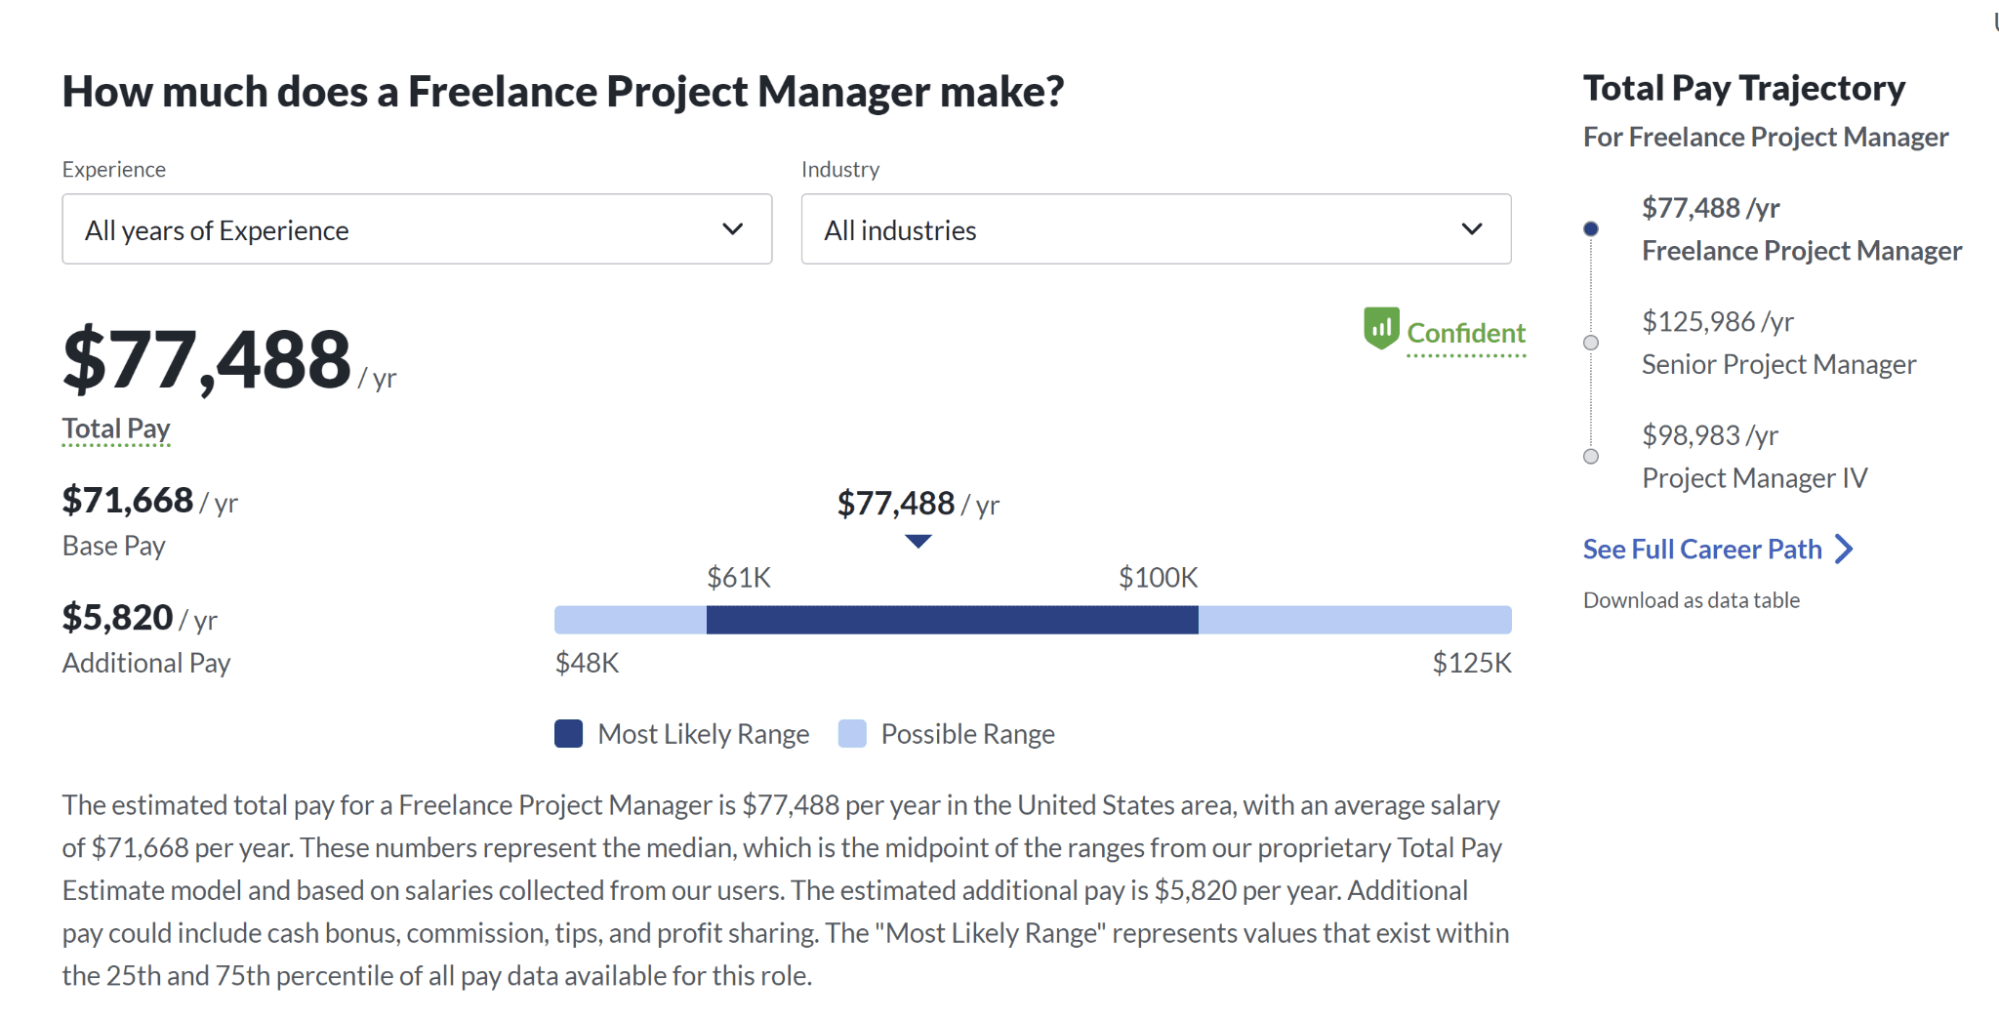The width and height of the screenshot is (1999, 1009).
Task: Click the dark blue Most Likely Range legend square
Action: pyautogui.click(x=568, y=733)
